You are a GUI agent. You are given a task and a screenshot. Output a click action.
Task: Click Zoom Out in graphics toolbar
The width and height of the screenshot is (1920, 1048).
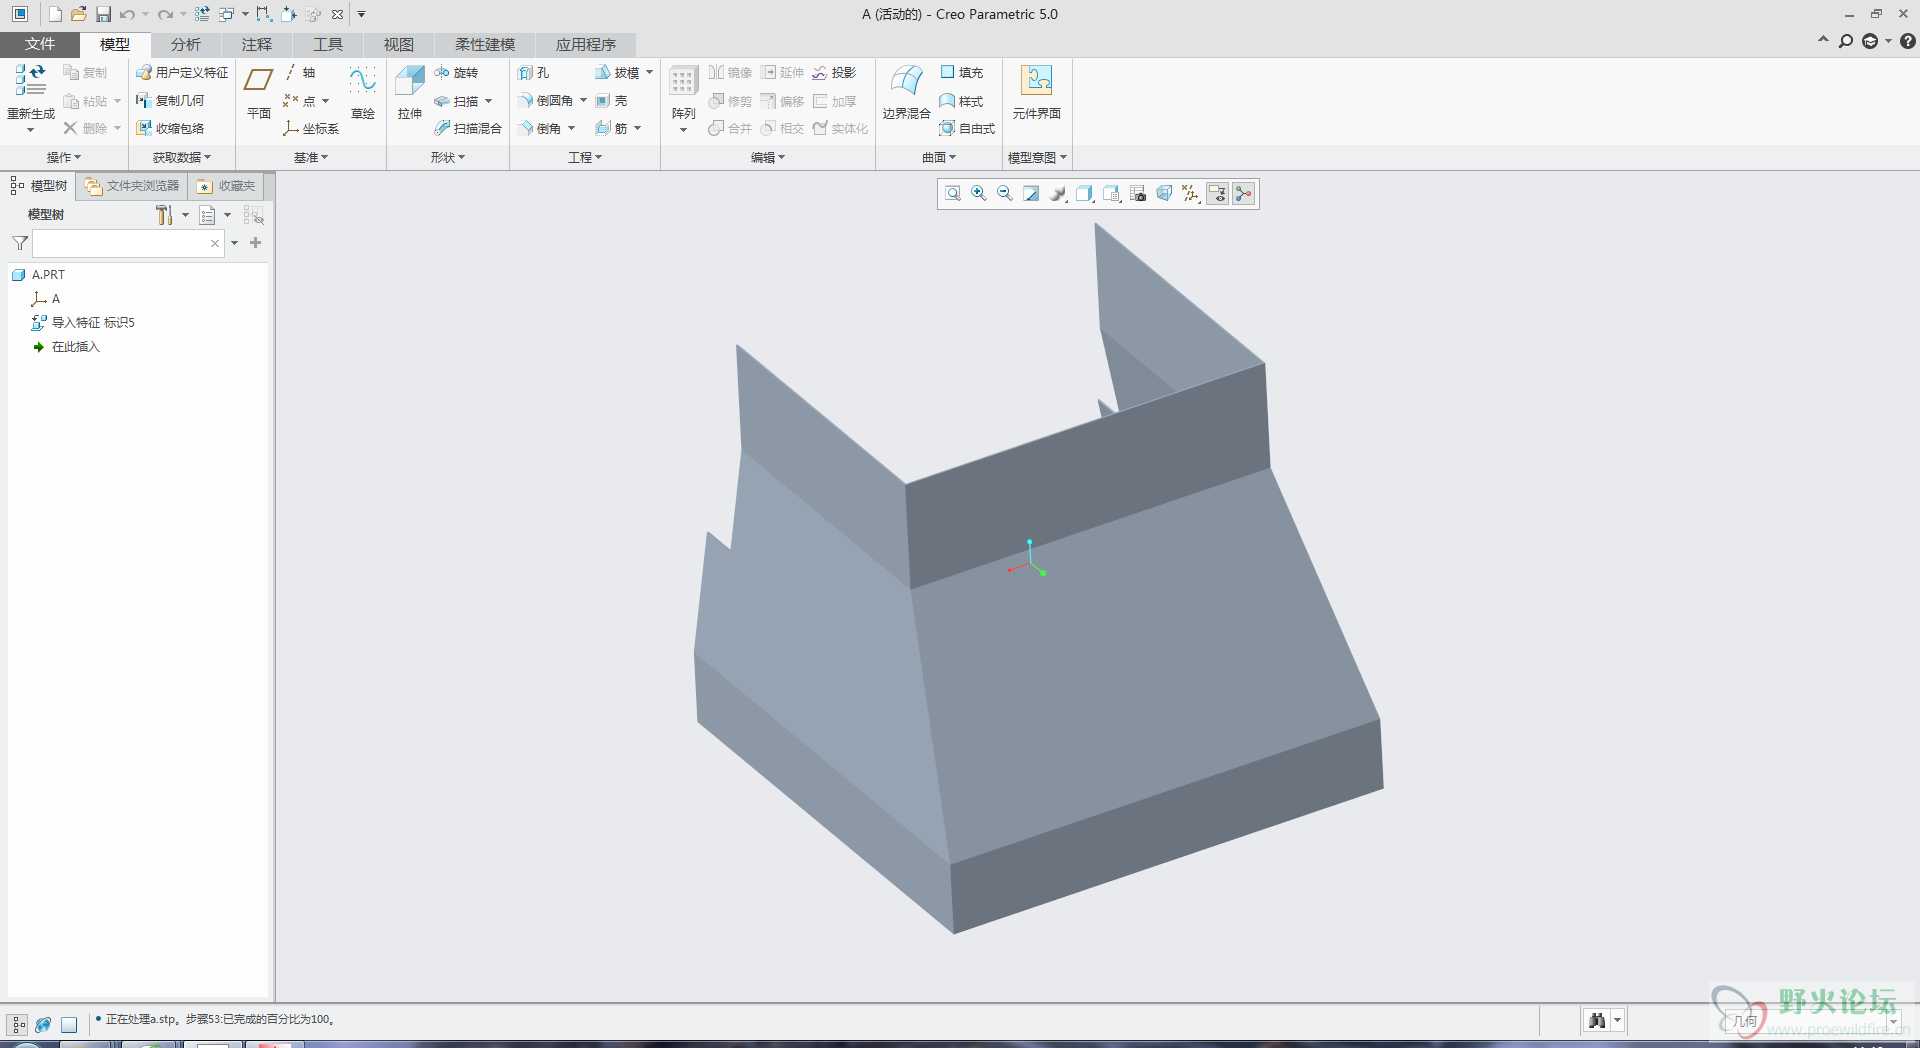tap(1005, 194)
